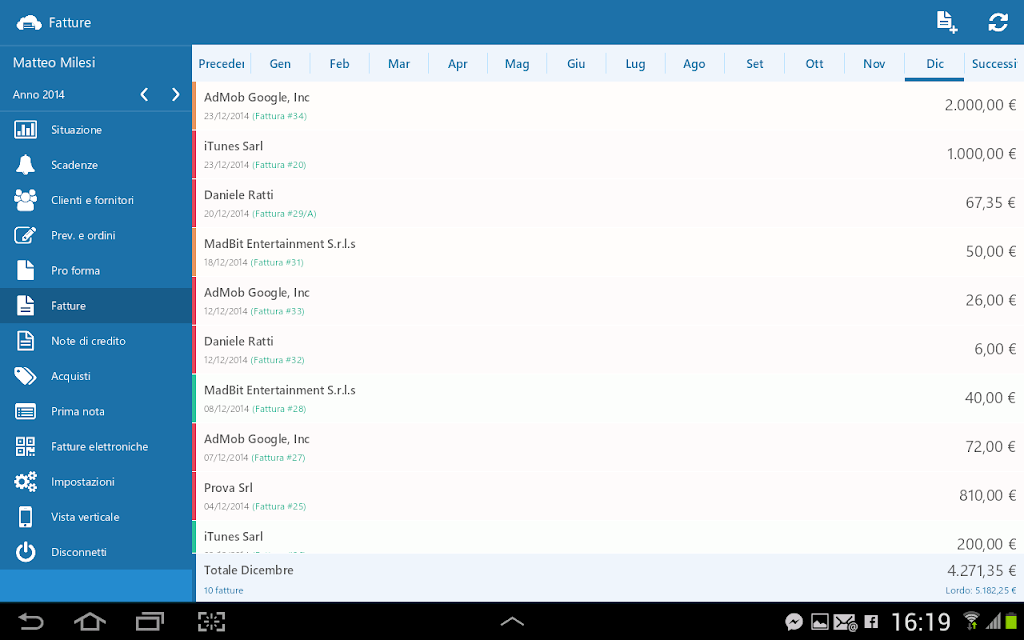Switch to the Gen month tab
This screenshot has height=640, width=1024.
280,63
